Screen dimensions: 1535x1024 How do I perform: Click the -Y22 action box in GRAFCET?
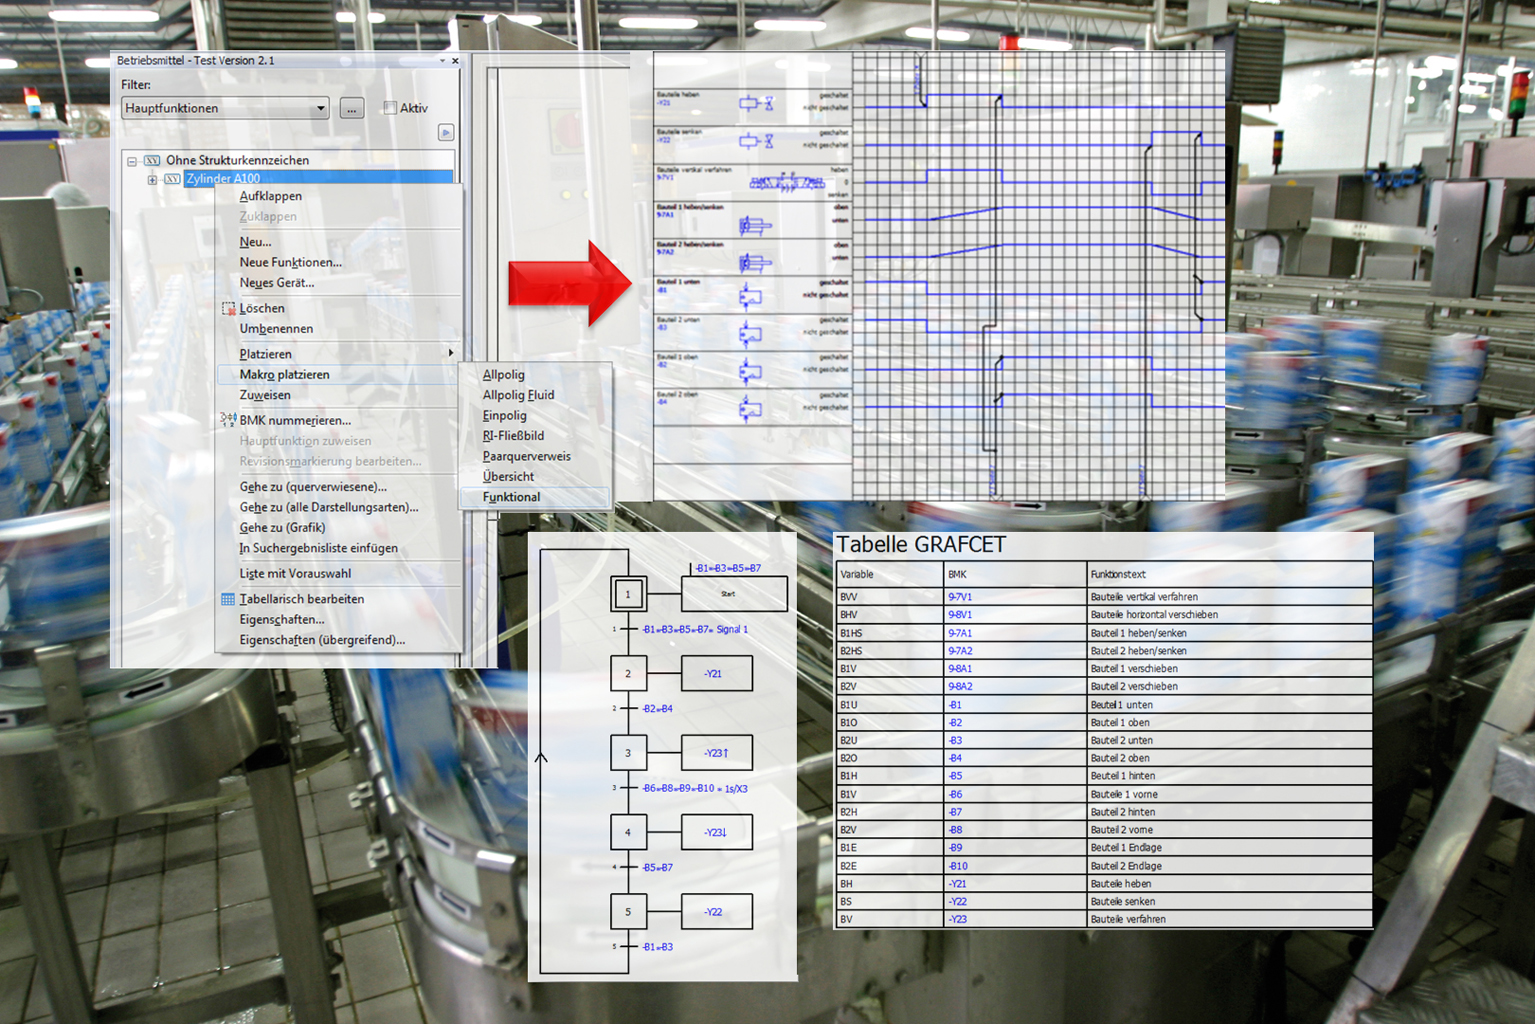716,912
